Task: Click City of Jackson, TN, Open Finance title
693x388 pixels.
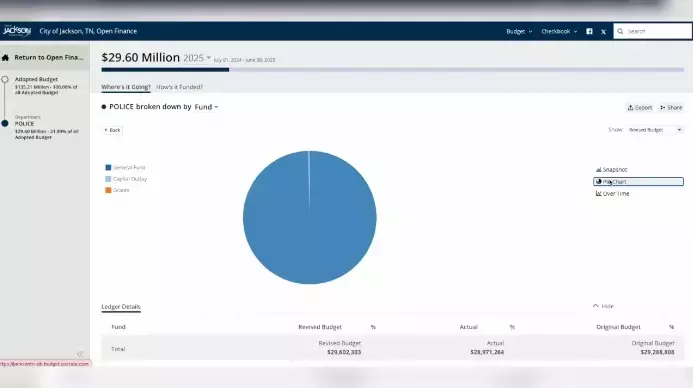Action: tap(88, 31)
